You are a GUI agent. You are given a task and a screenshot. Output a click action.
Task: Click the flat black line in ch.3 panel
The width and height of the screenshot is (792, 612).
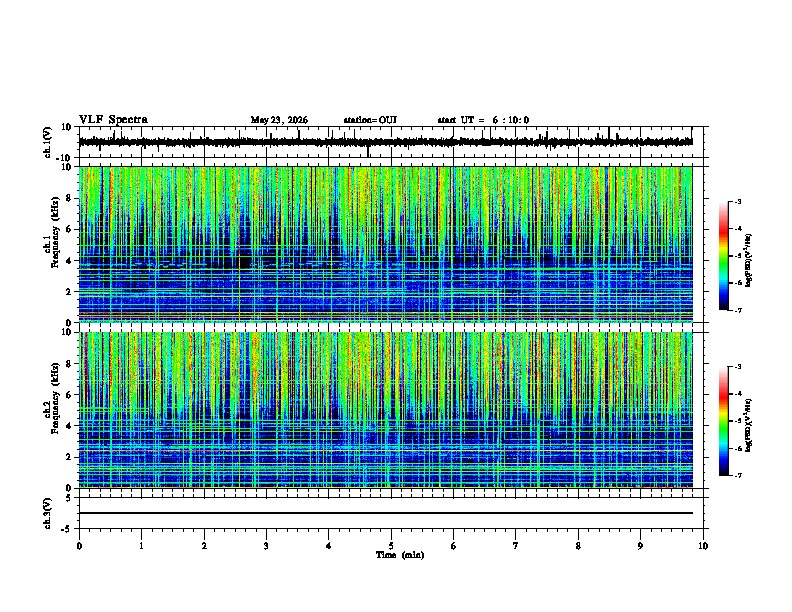click(x=386, y=513)
